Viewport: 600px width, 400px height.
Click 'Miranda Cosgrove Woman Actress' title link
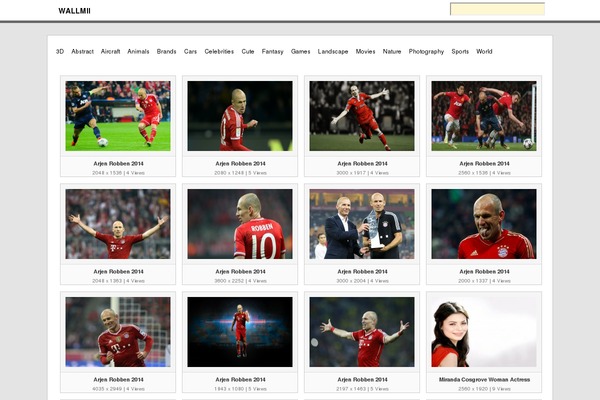click(x=484, y=379)
